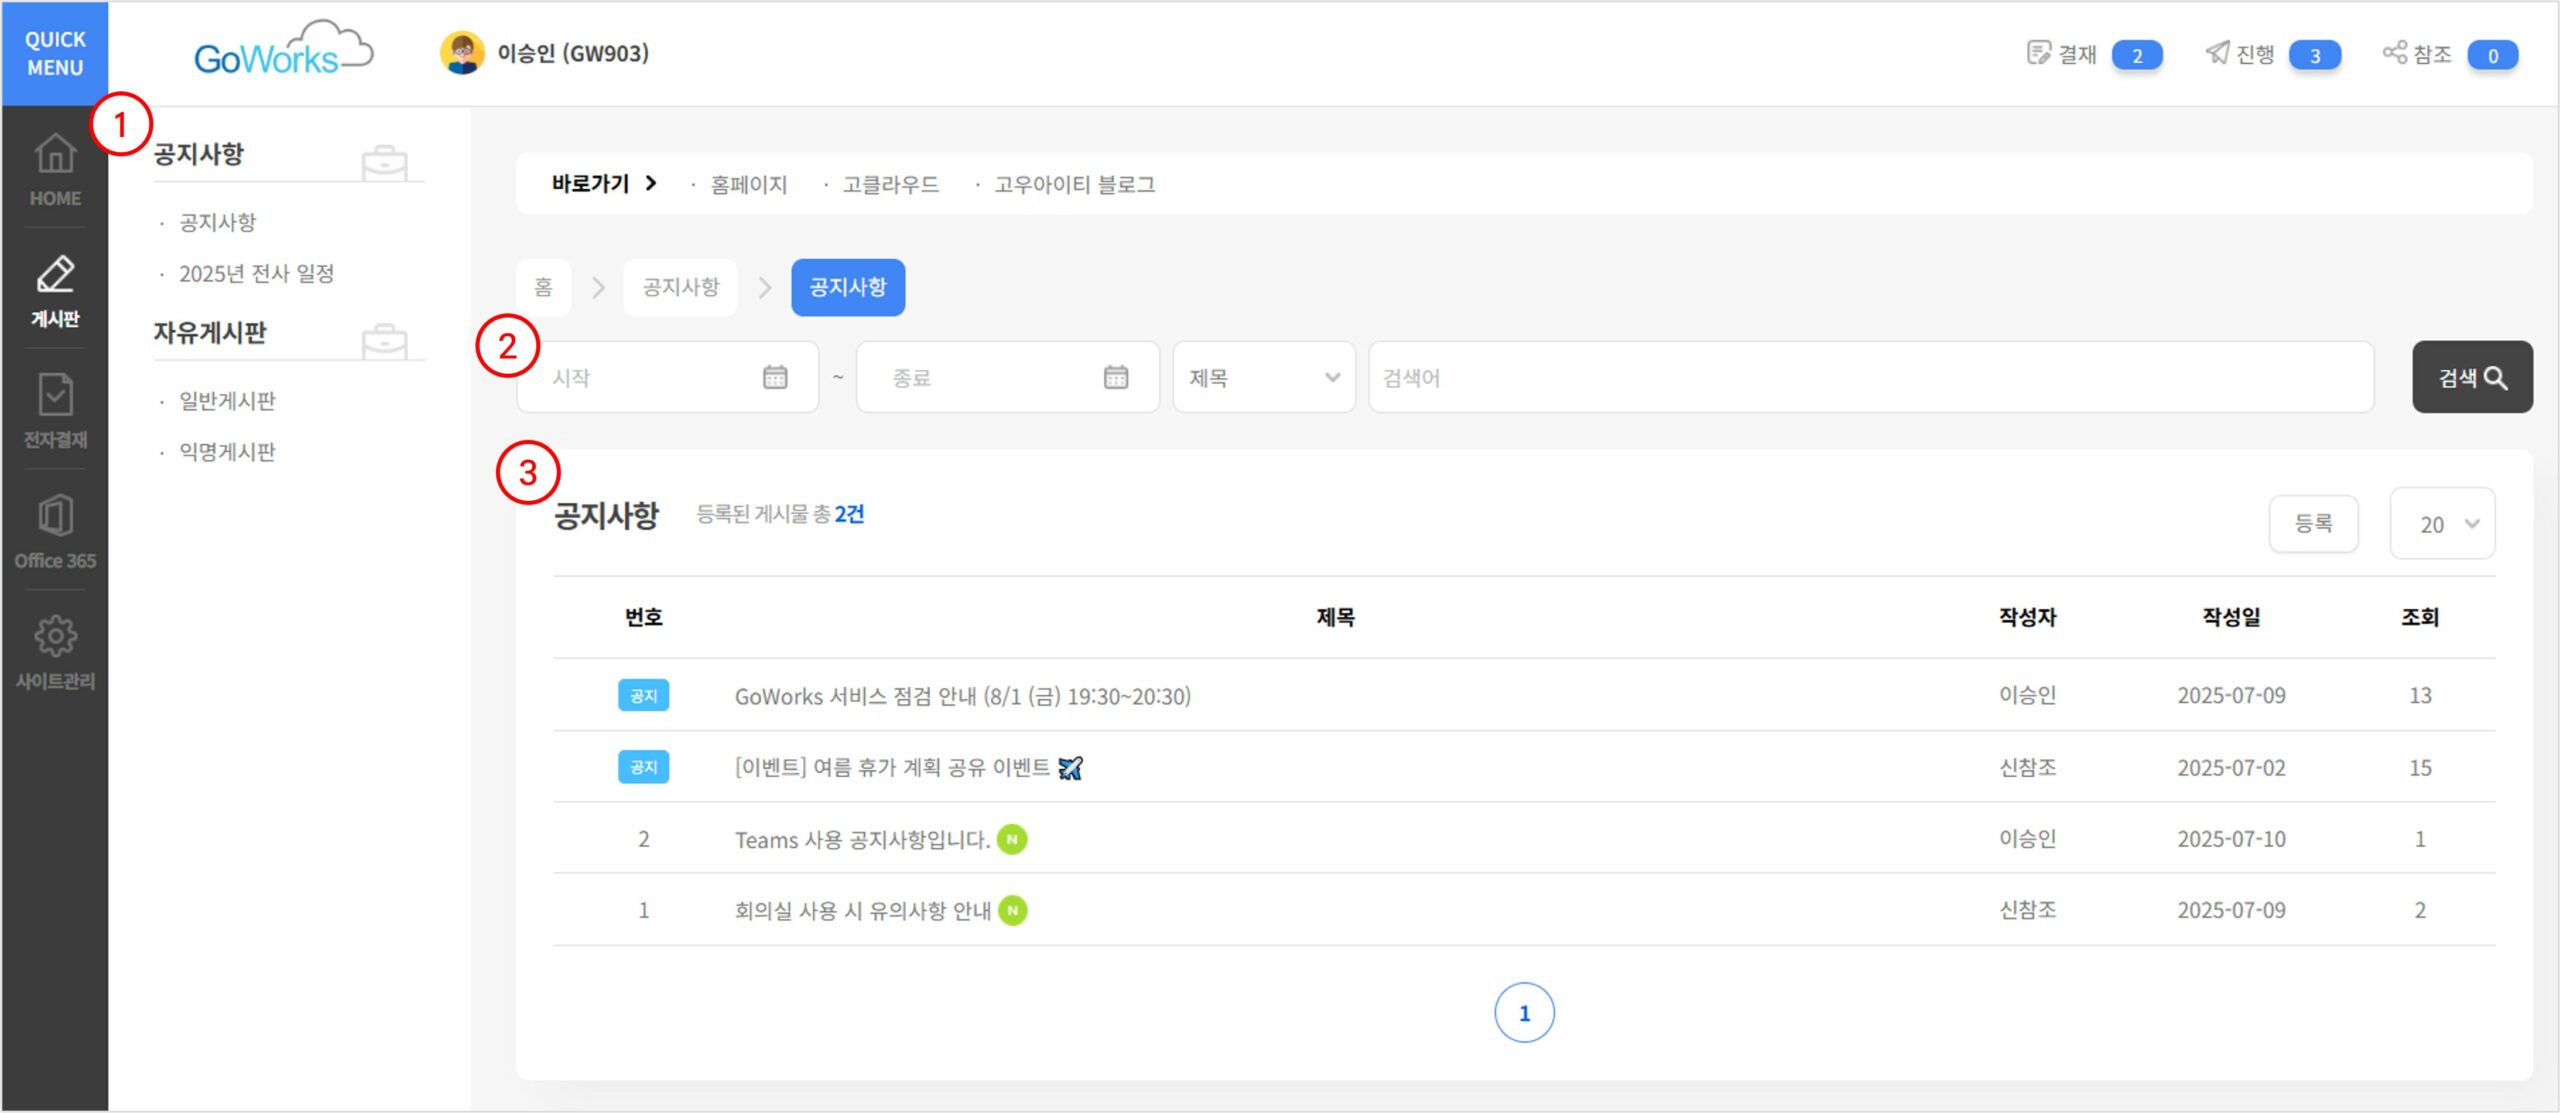Click the GoWorks cloud logo

283,52
